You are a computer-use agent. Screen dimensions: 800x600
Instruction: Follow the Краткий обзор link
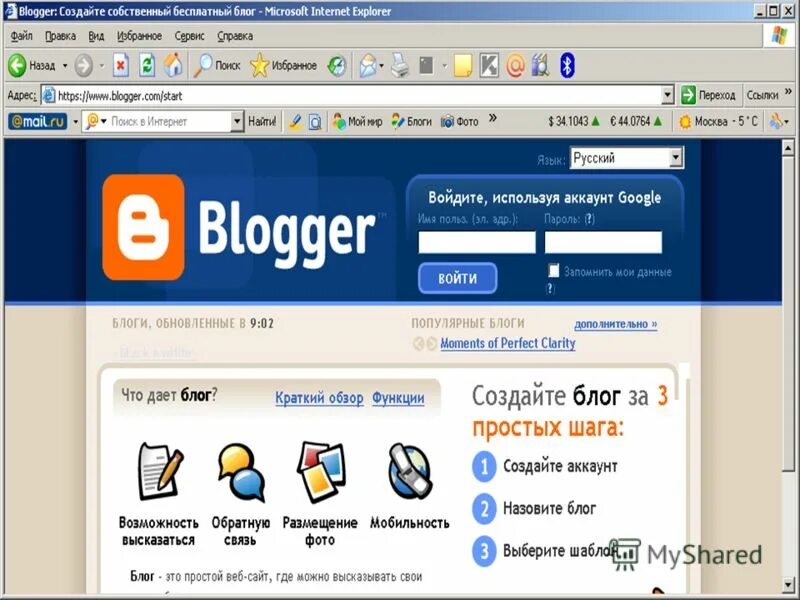point(319,398)
